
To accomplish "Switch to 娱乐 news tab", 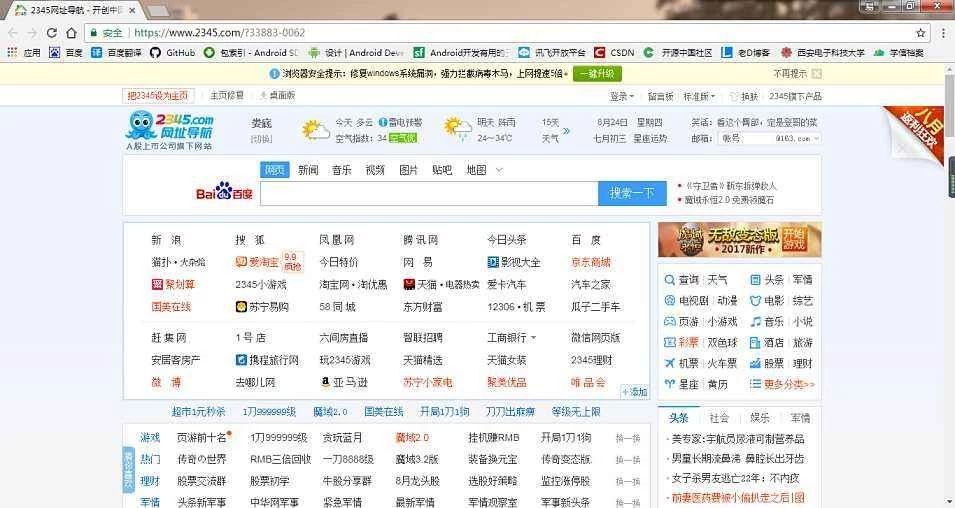I will pyautogui.click(x=759, y=418).
